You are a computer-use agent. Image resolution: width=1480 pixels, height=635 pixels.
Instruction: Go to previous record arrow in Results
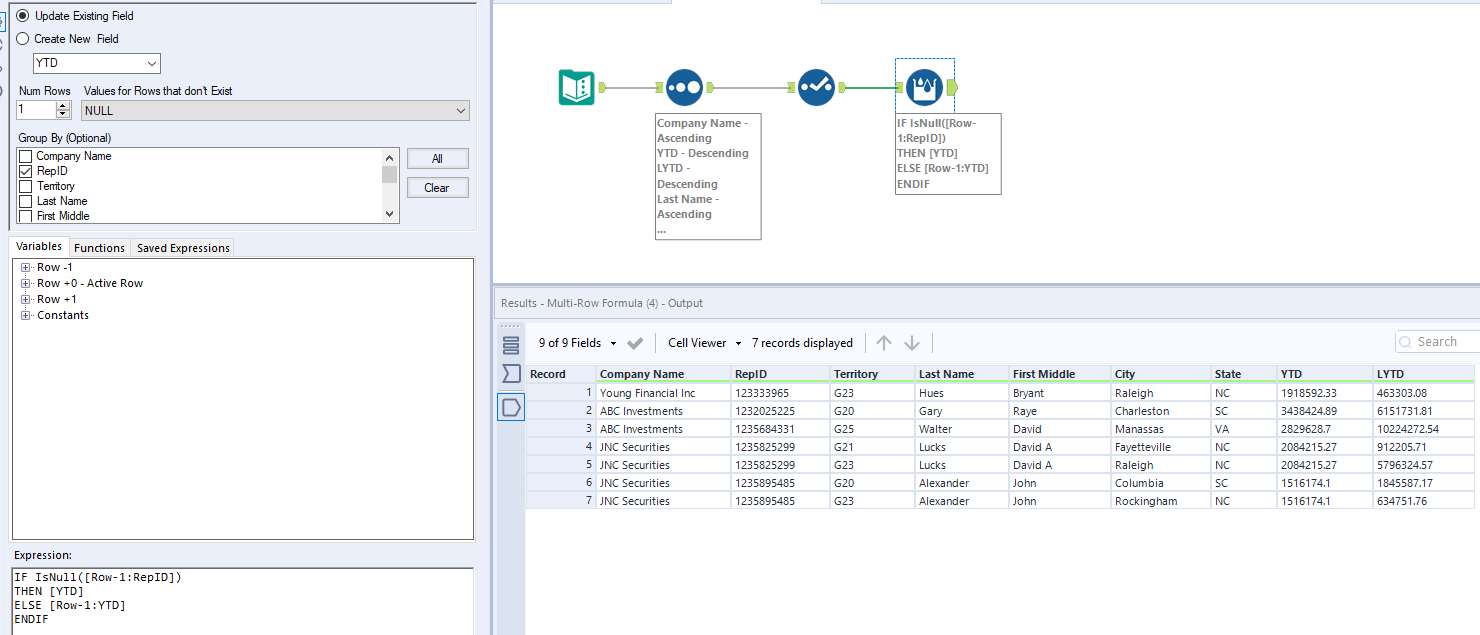[x=884, y=343]
